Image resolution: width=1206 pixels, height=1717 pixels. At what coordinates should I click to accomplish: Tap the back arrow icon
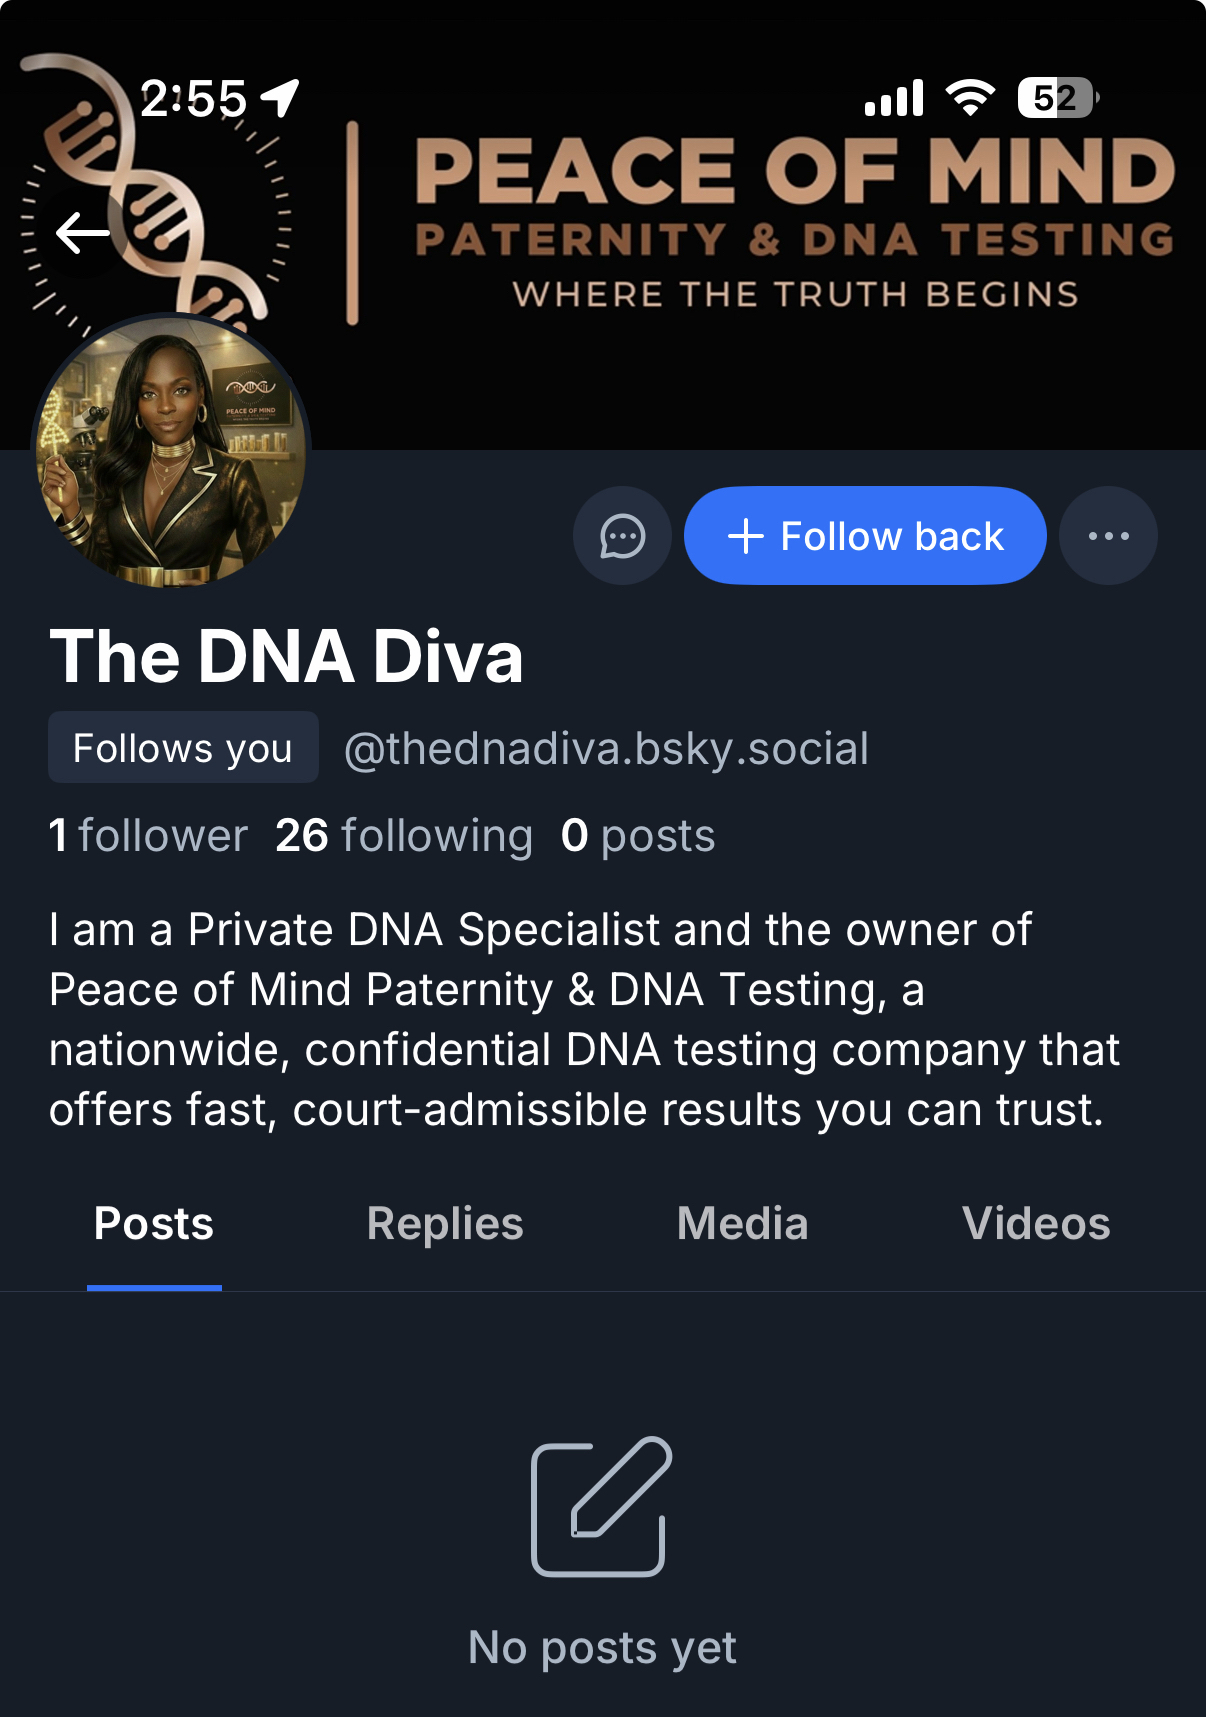83,233
